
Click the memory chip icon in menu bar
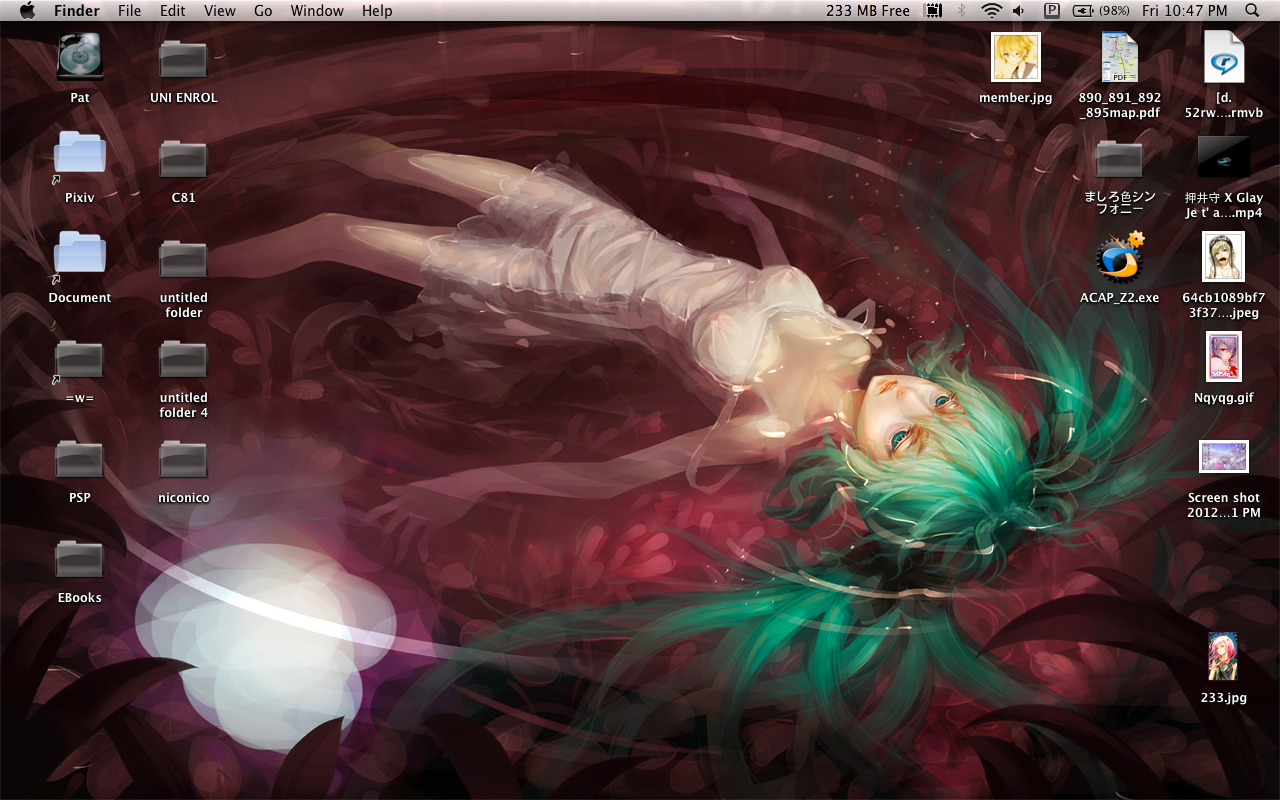coord(933,11)
